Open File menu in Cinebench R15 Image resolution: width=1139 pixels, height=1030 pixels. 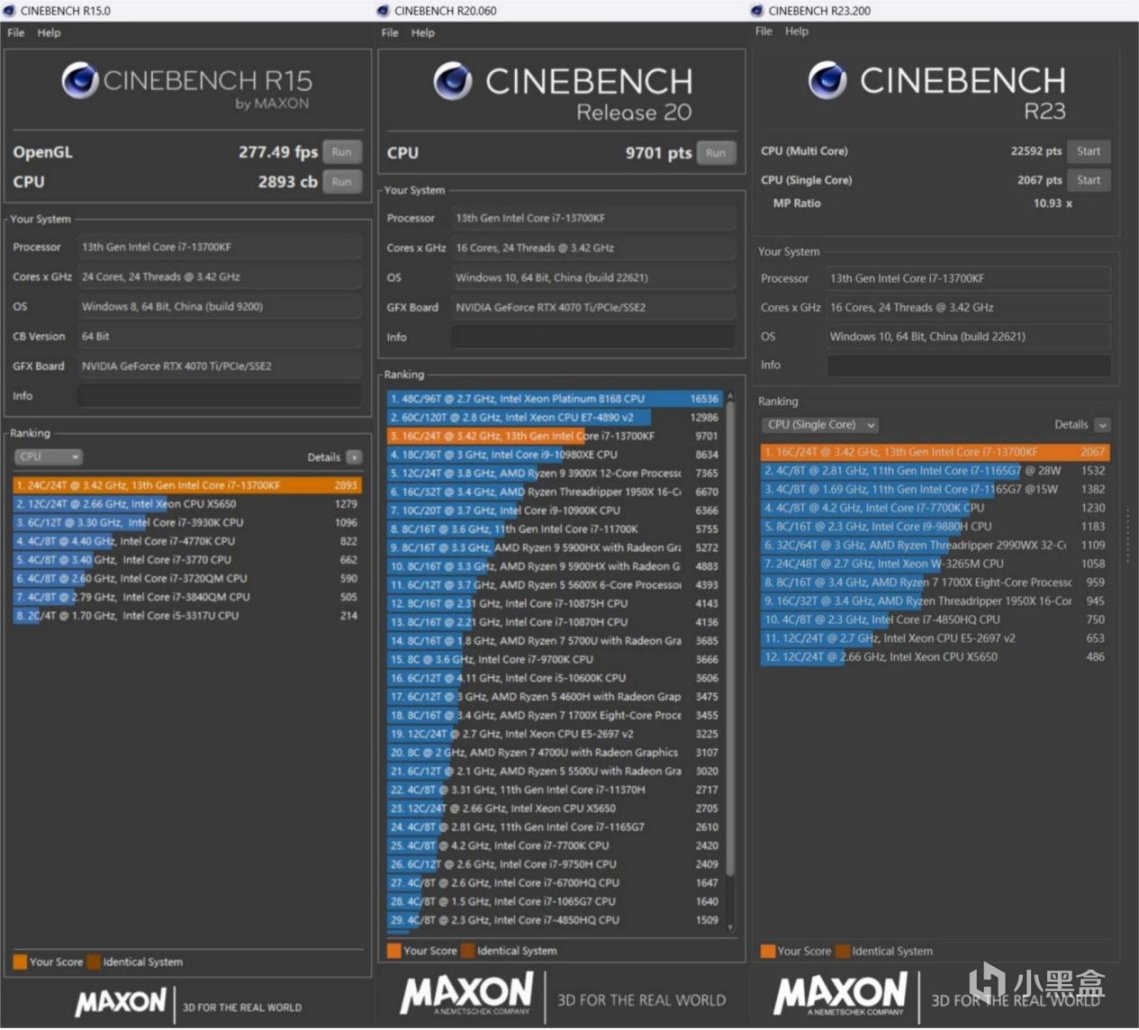tap(16, 33)
